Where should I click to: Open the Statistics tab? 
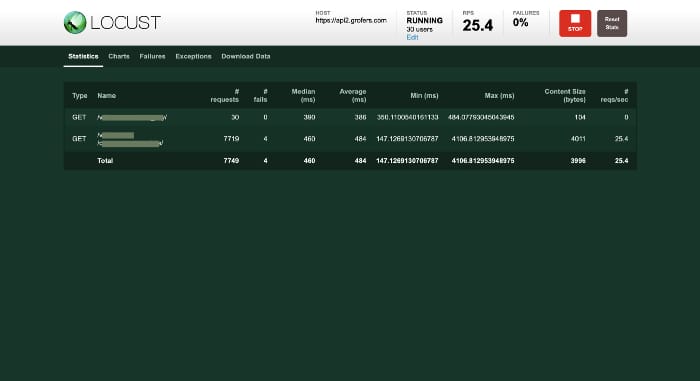[83, 56]
